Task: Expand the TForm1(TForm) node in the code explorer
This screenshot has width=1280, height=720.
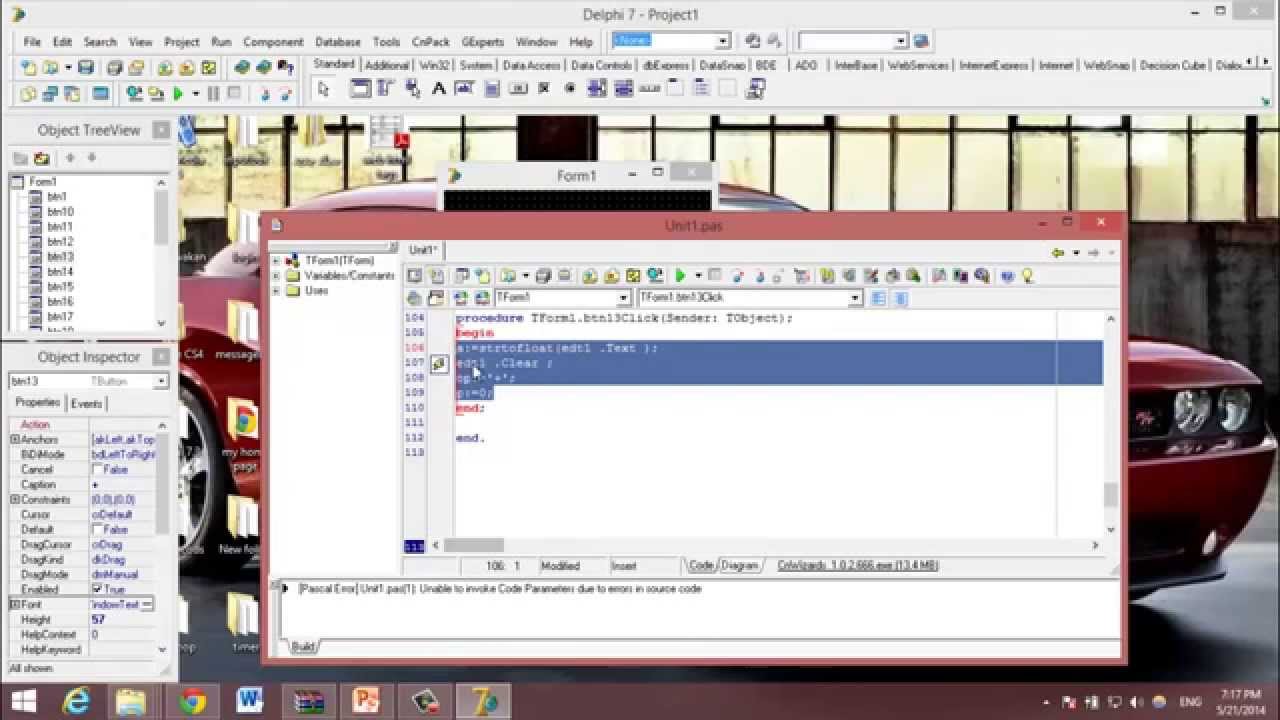Action: (x=276, y=260)
